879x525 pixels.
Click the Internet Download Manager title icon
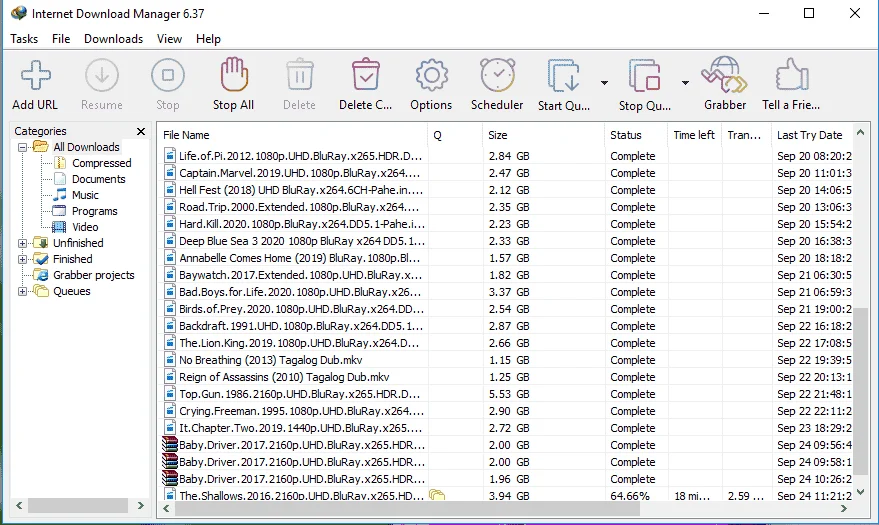tap(18, 13)
